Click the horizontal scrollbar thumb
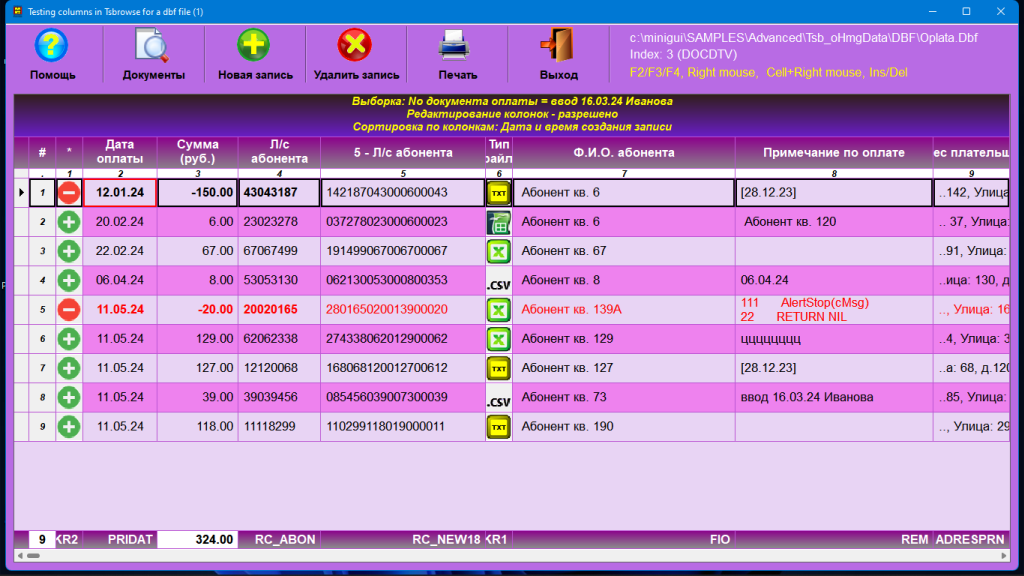The width and height of the screenshot is (1024, 576). pos(33,556)
